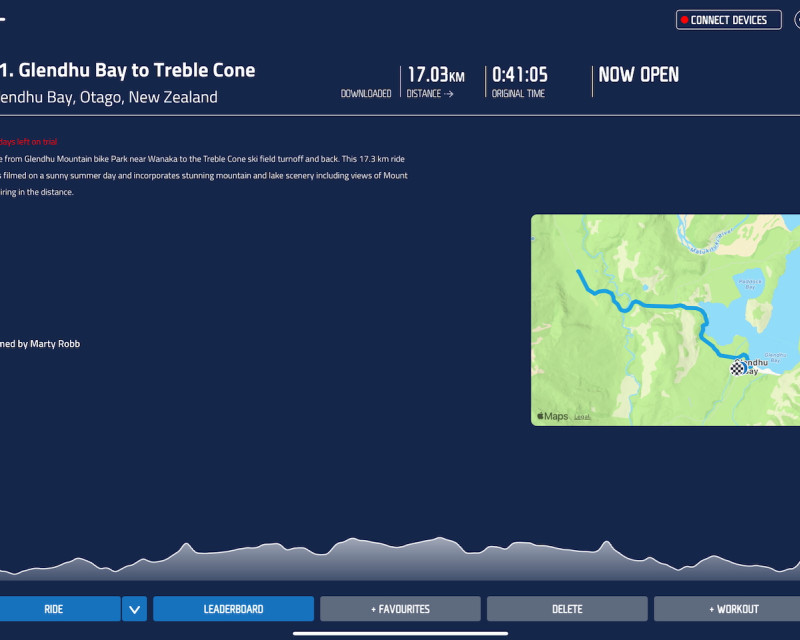Click the checkered finish flag on map
The height and width of the screenshot is (640, 800).
click(737, 368)
